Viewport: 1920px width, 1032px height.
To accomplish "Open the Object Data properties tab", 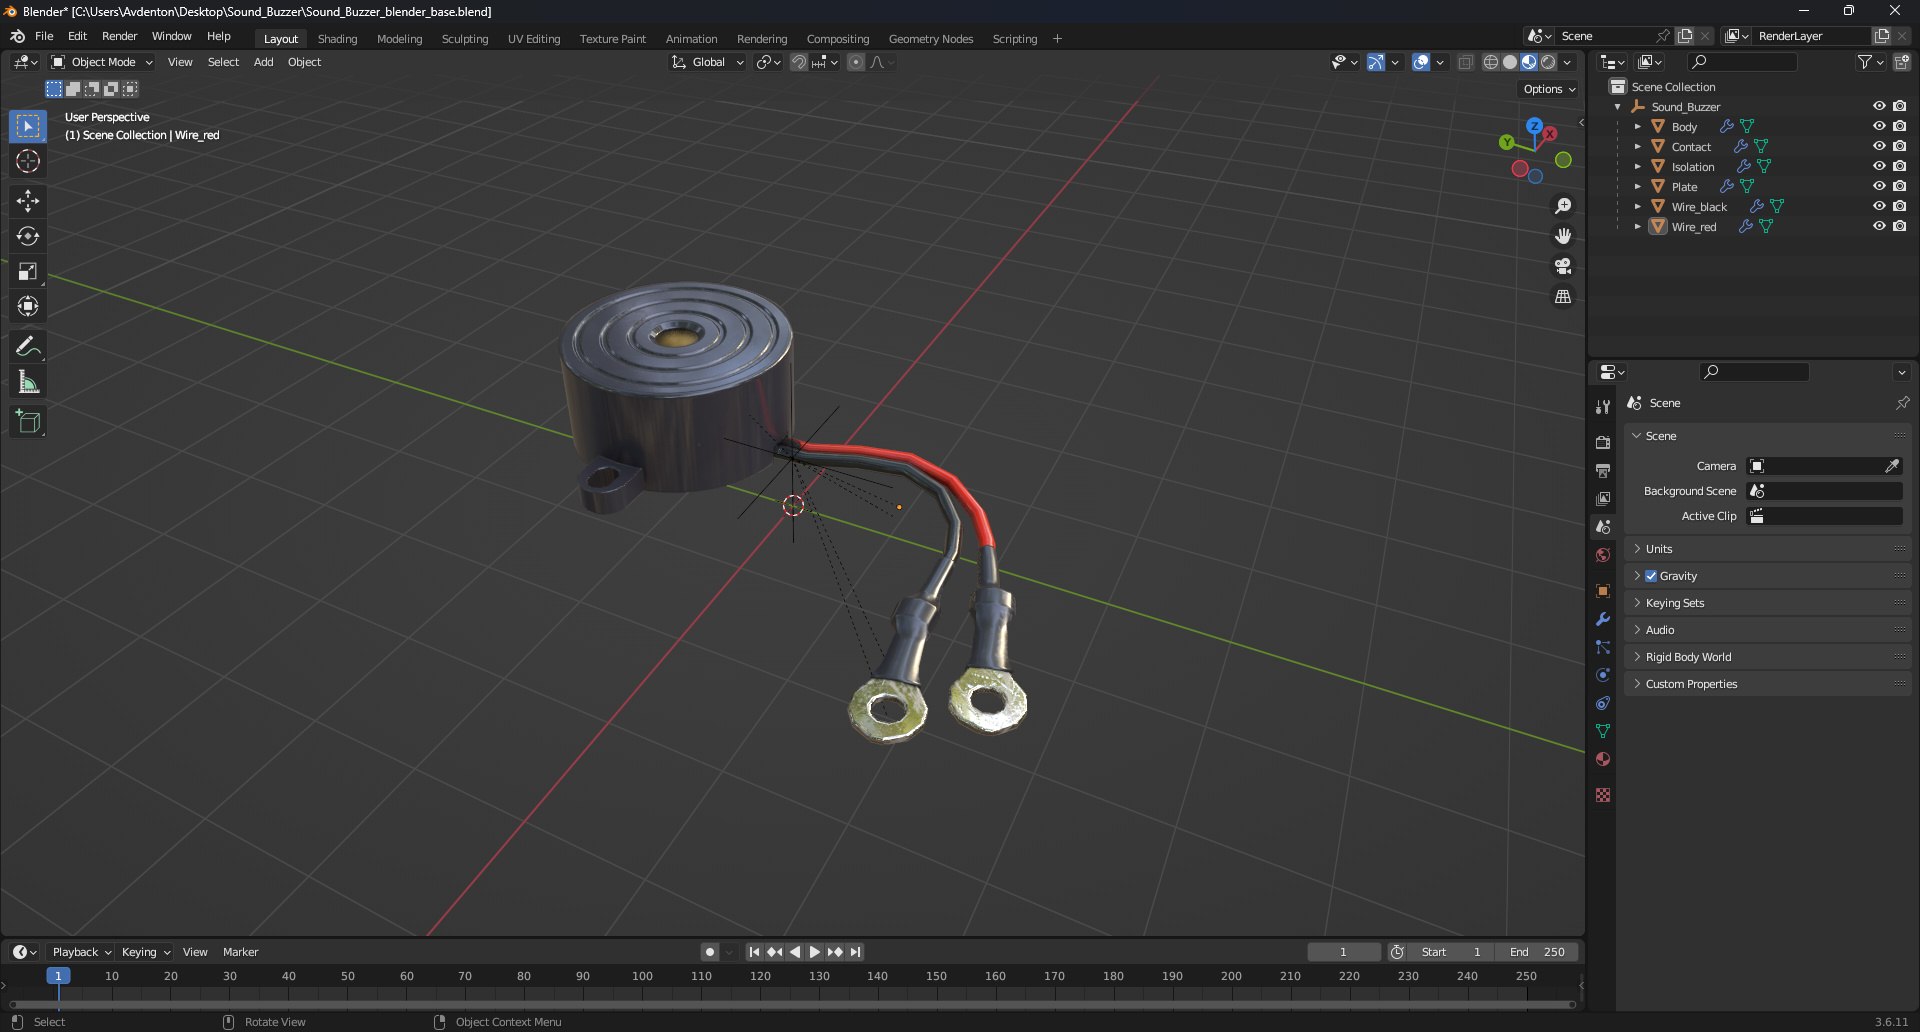I will (1603, 731).
